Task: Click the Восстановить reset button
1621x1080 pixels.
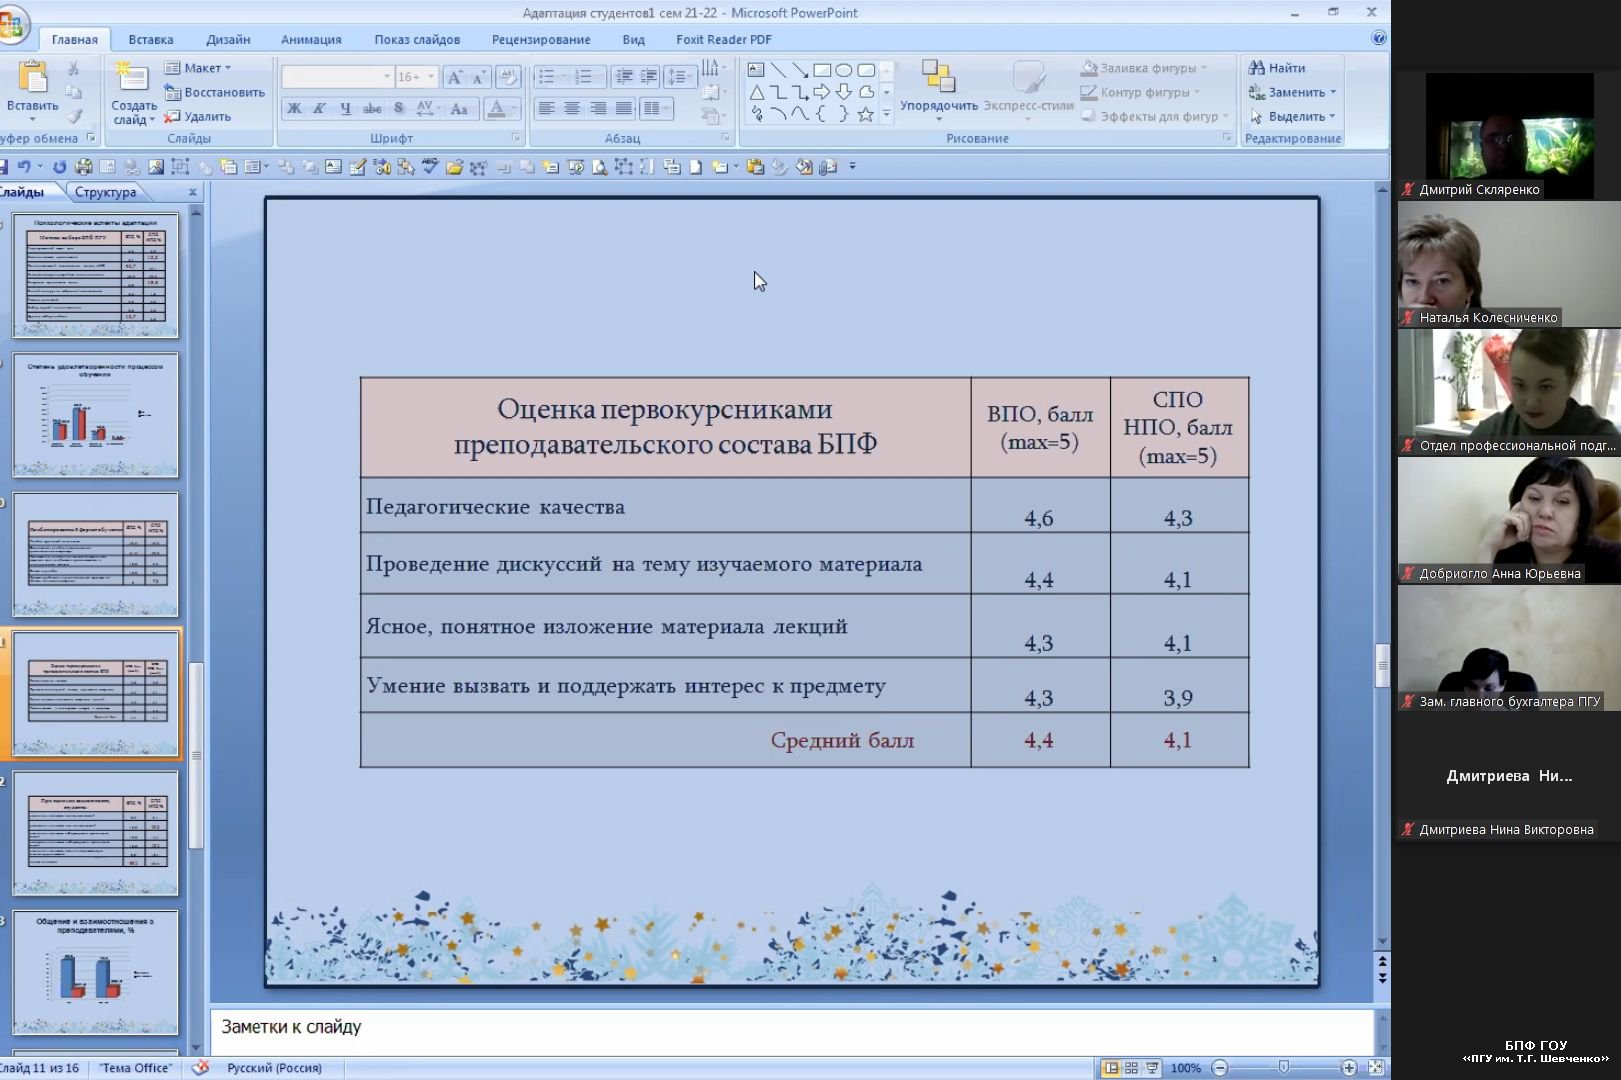Action: click(x=214, y=92)
